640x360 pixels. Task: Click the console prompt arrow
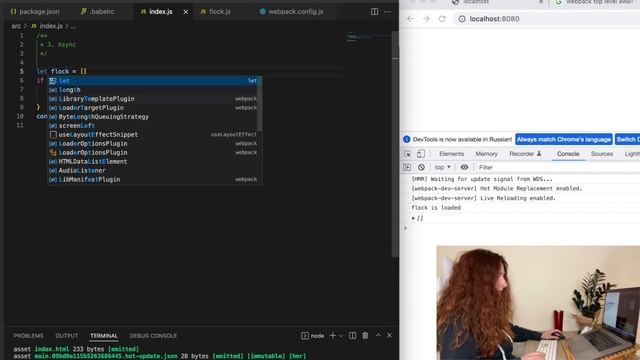(x=405, y=228)
